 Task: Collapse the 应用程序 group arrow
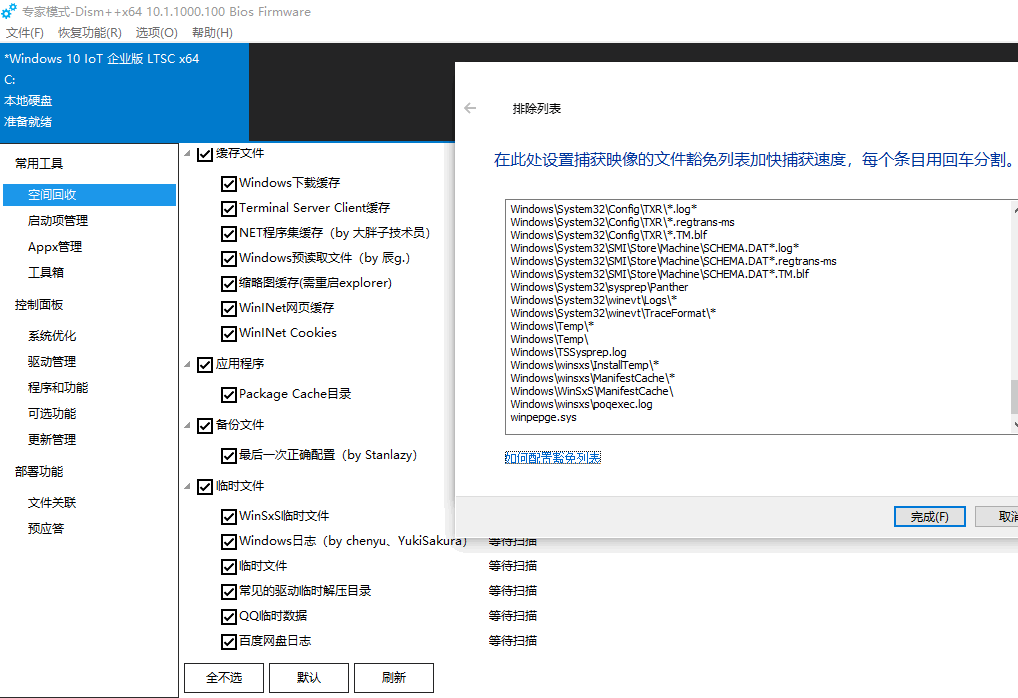pyautogui.click(x=187, y=365)
